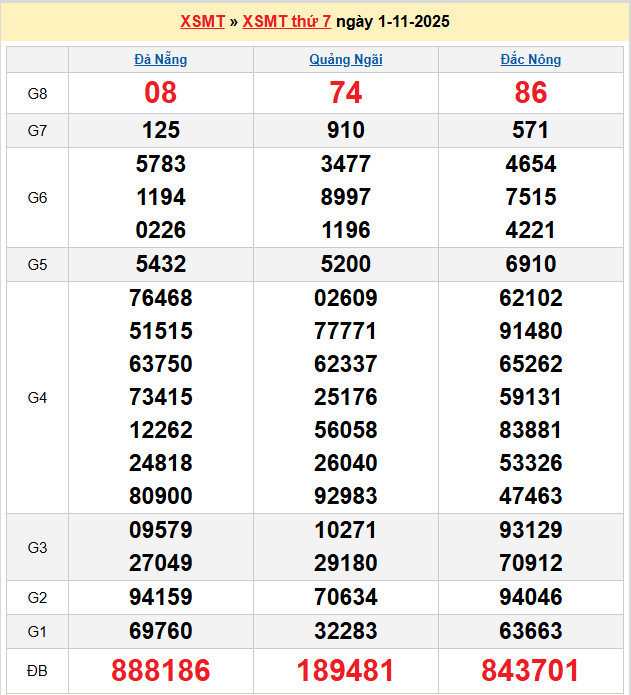Open the Đà Nẵng province link
This screenshot has height=695, width=631.
160,59
